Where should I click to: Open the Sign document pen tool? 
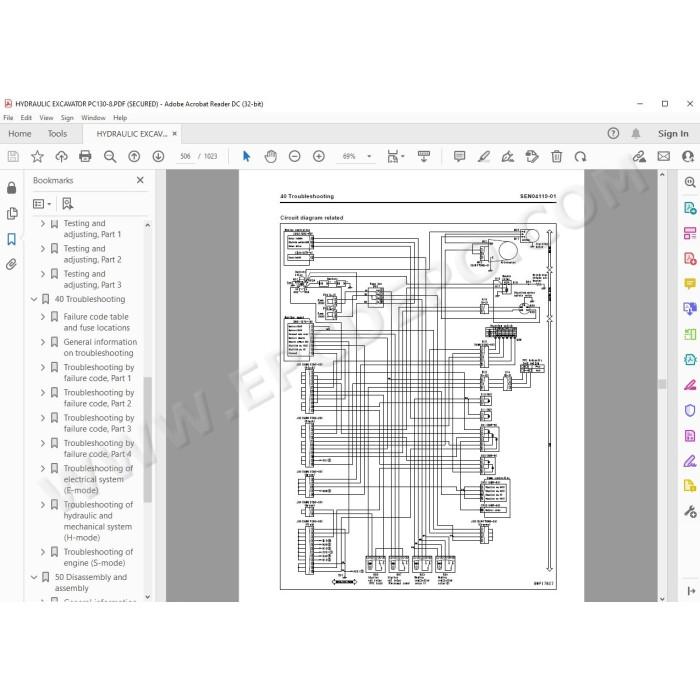click(x=508, y=156)
